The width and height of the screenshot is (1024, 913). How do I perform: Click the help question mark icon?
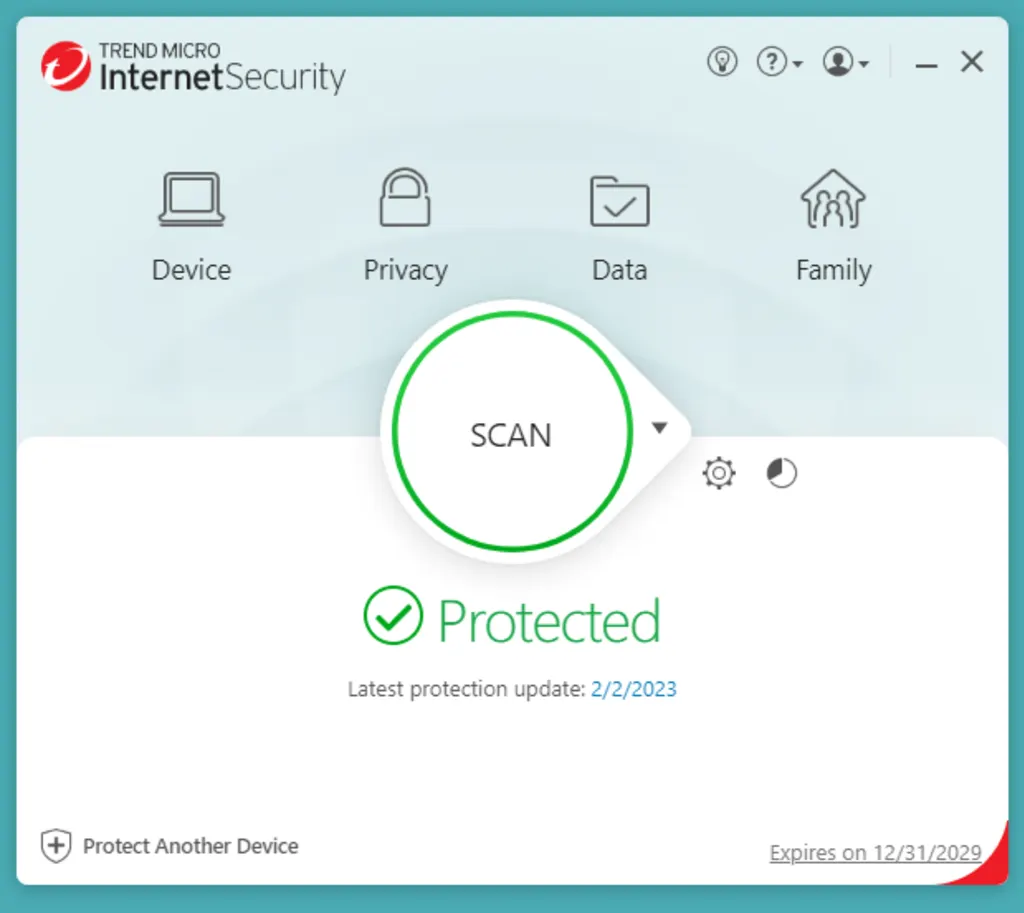773,61
